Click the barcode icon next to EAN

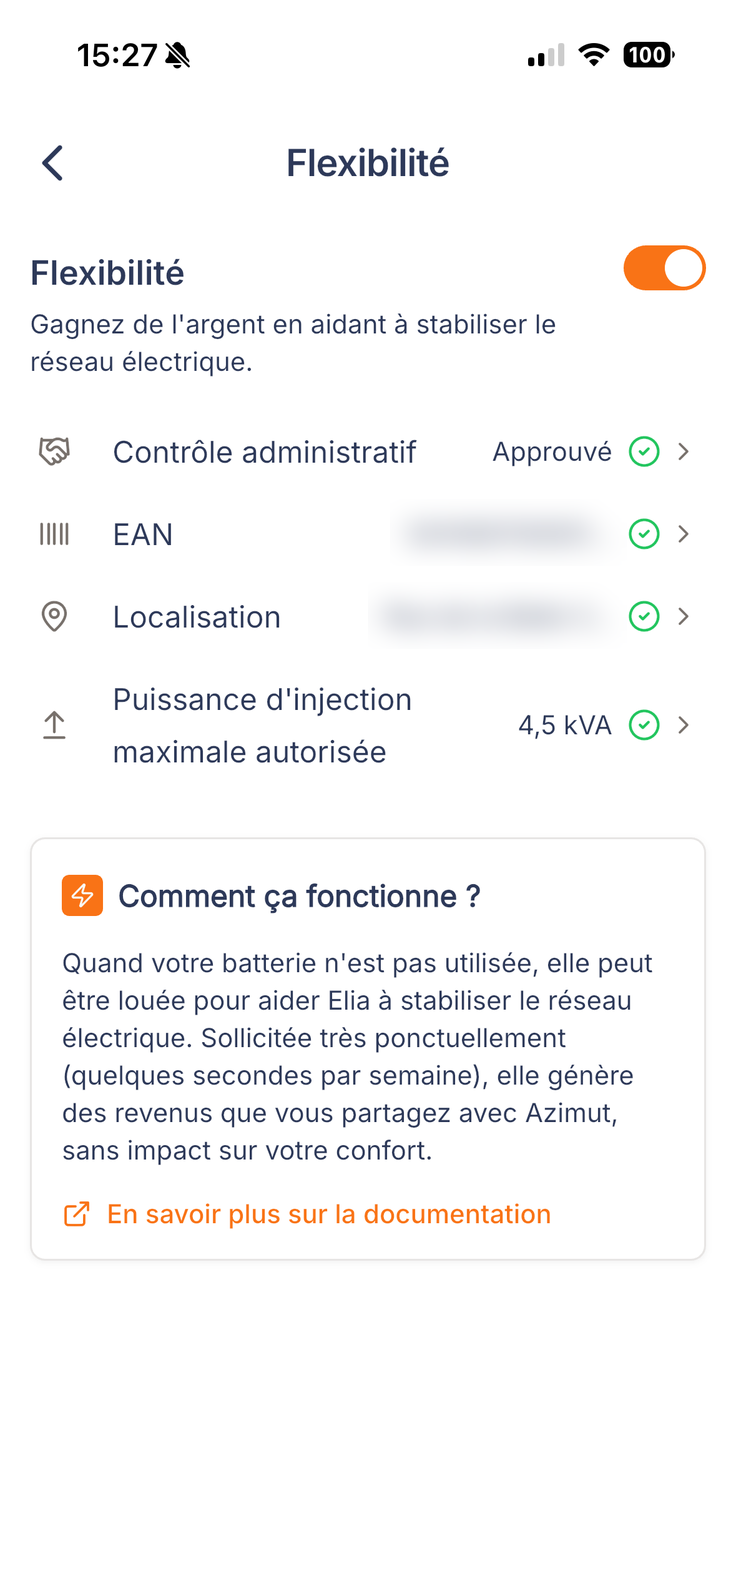[54, 534]
